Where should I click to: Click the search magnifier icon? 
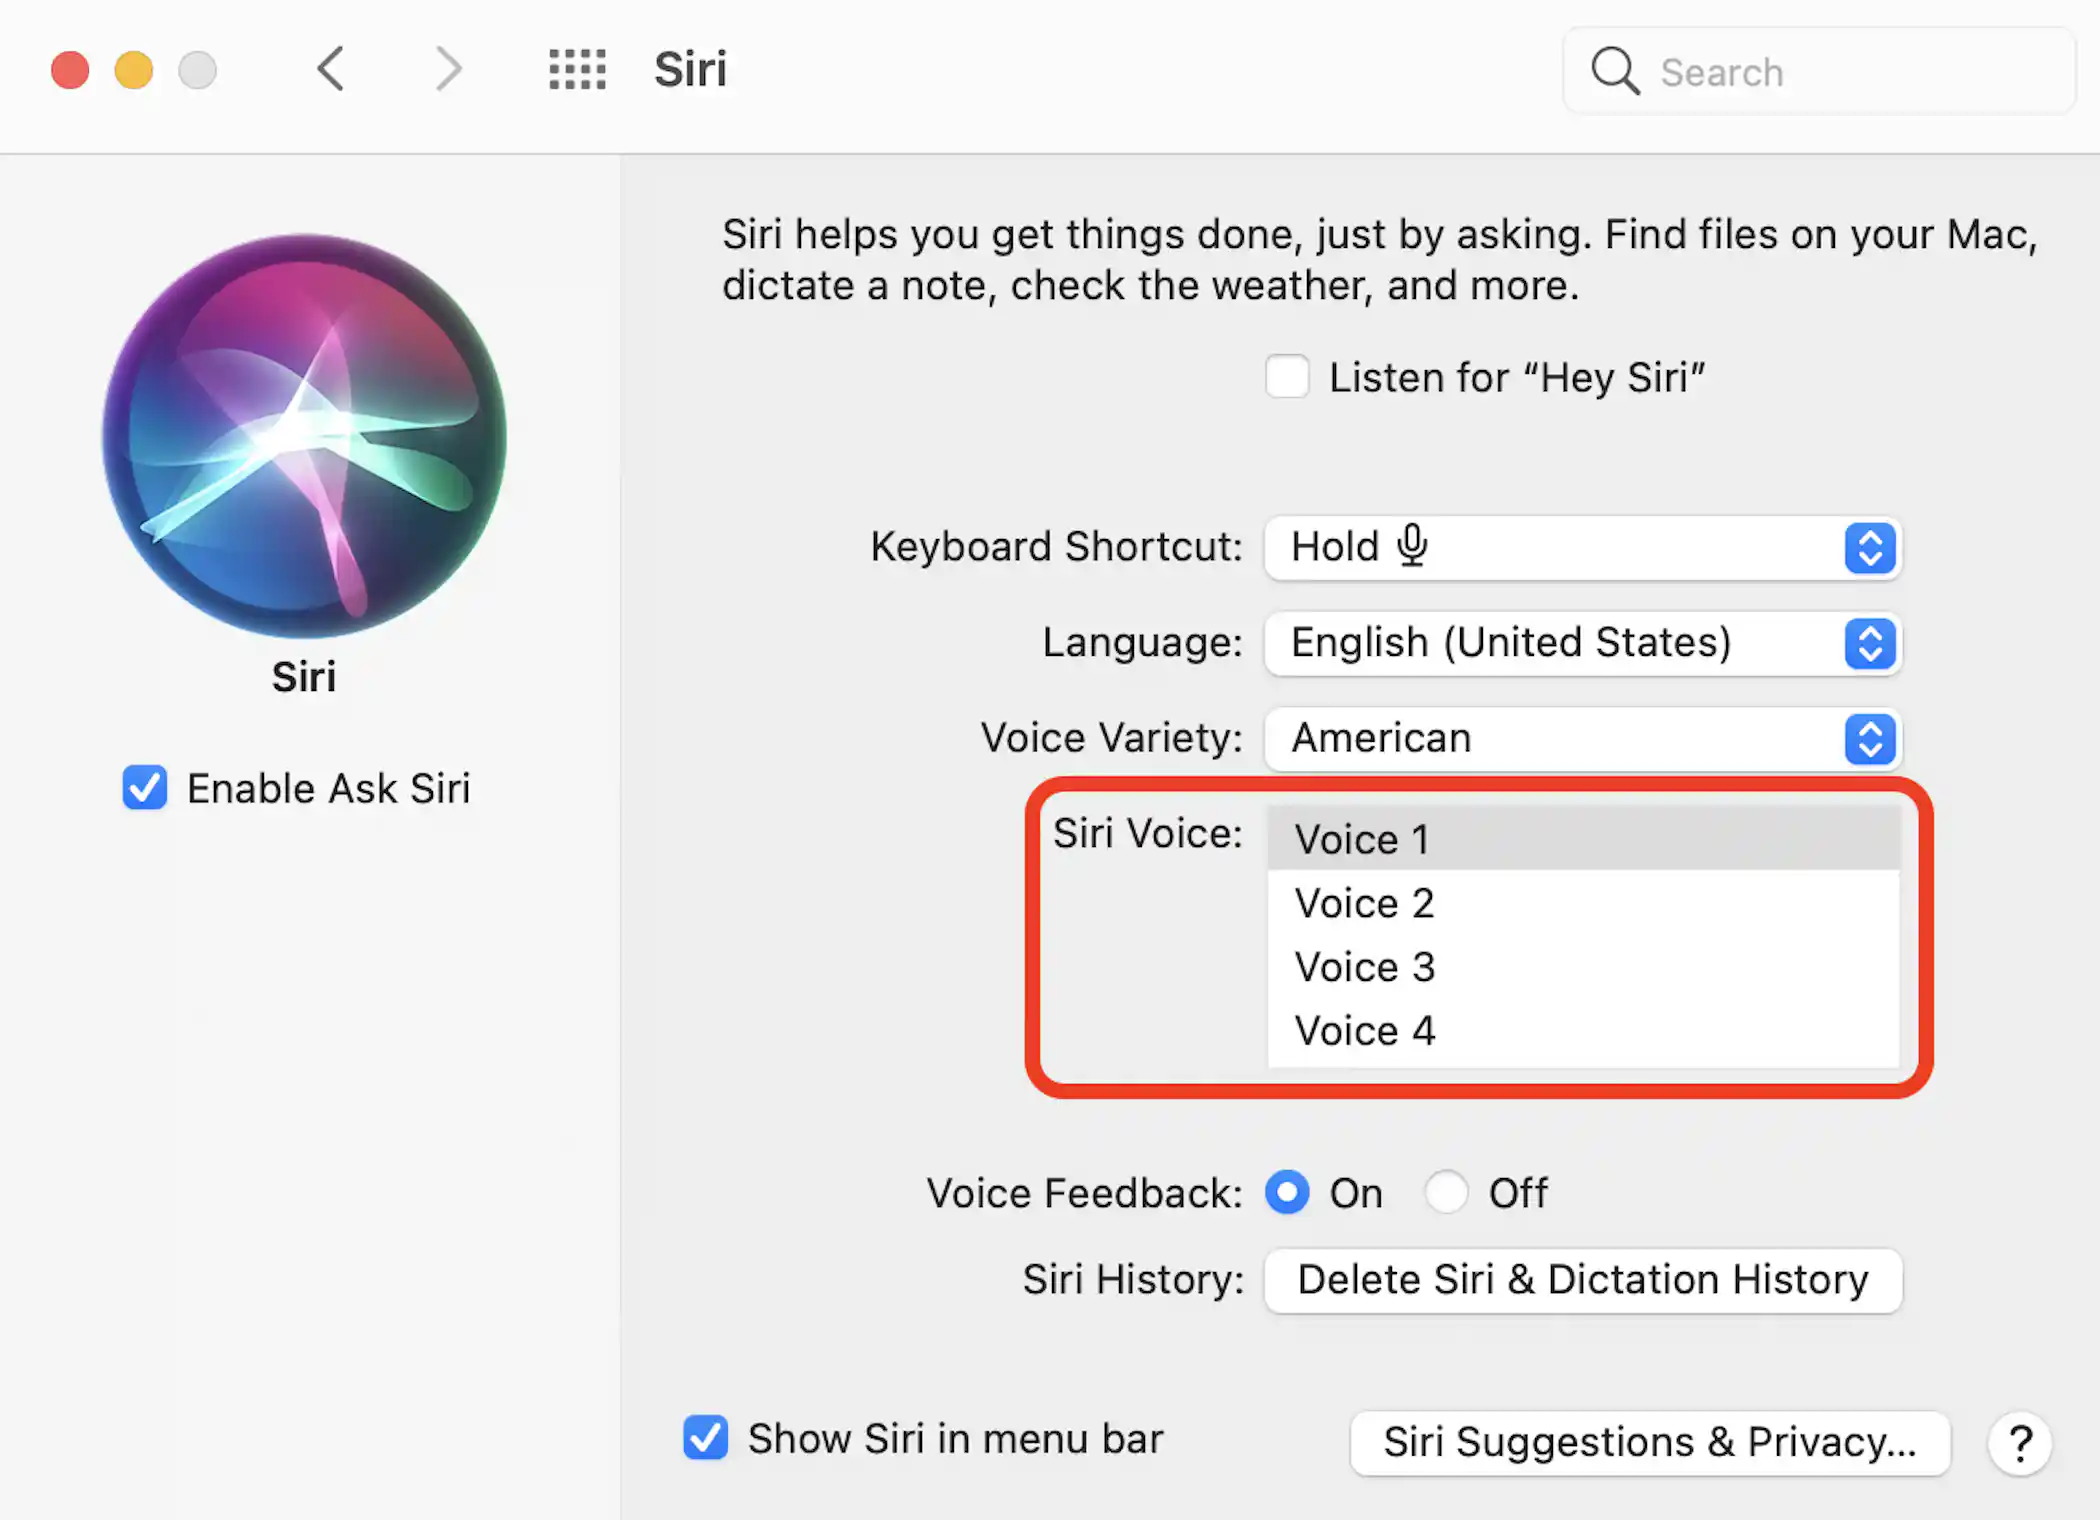click(x=1614, y=71)
